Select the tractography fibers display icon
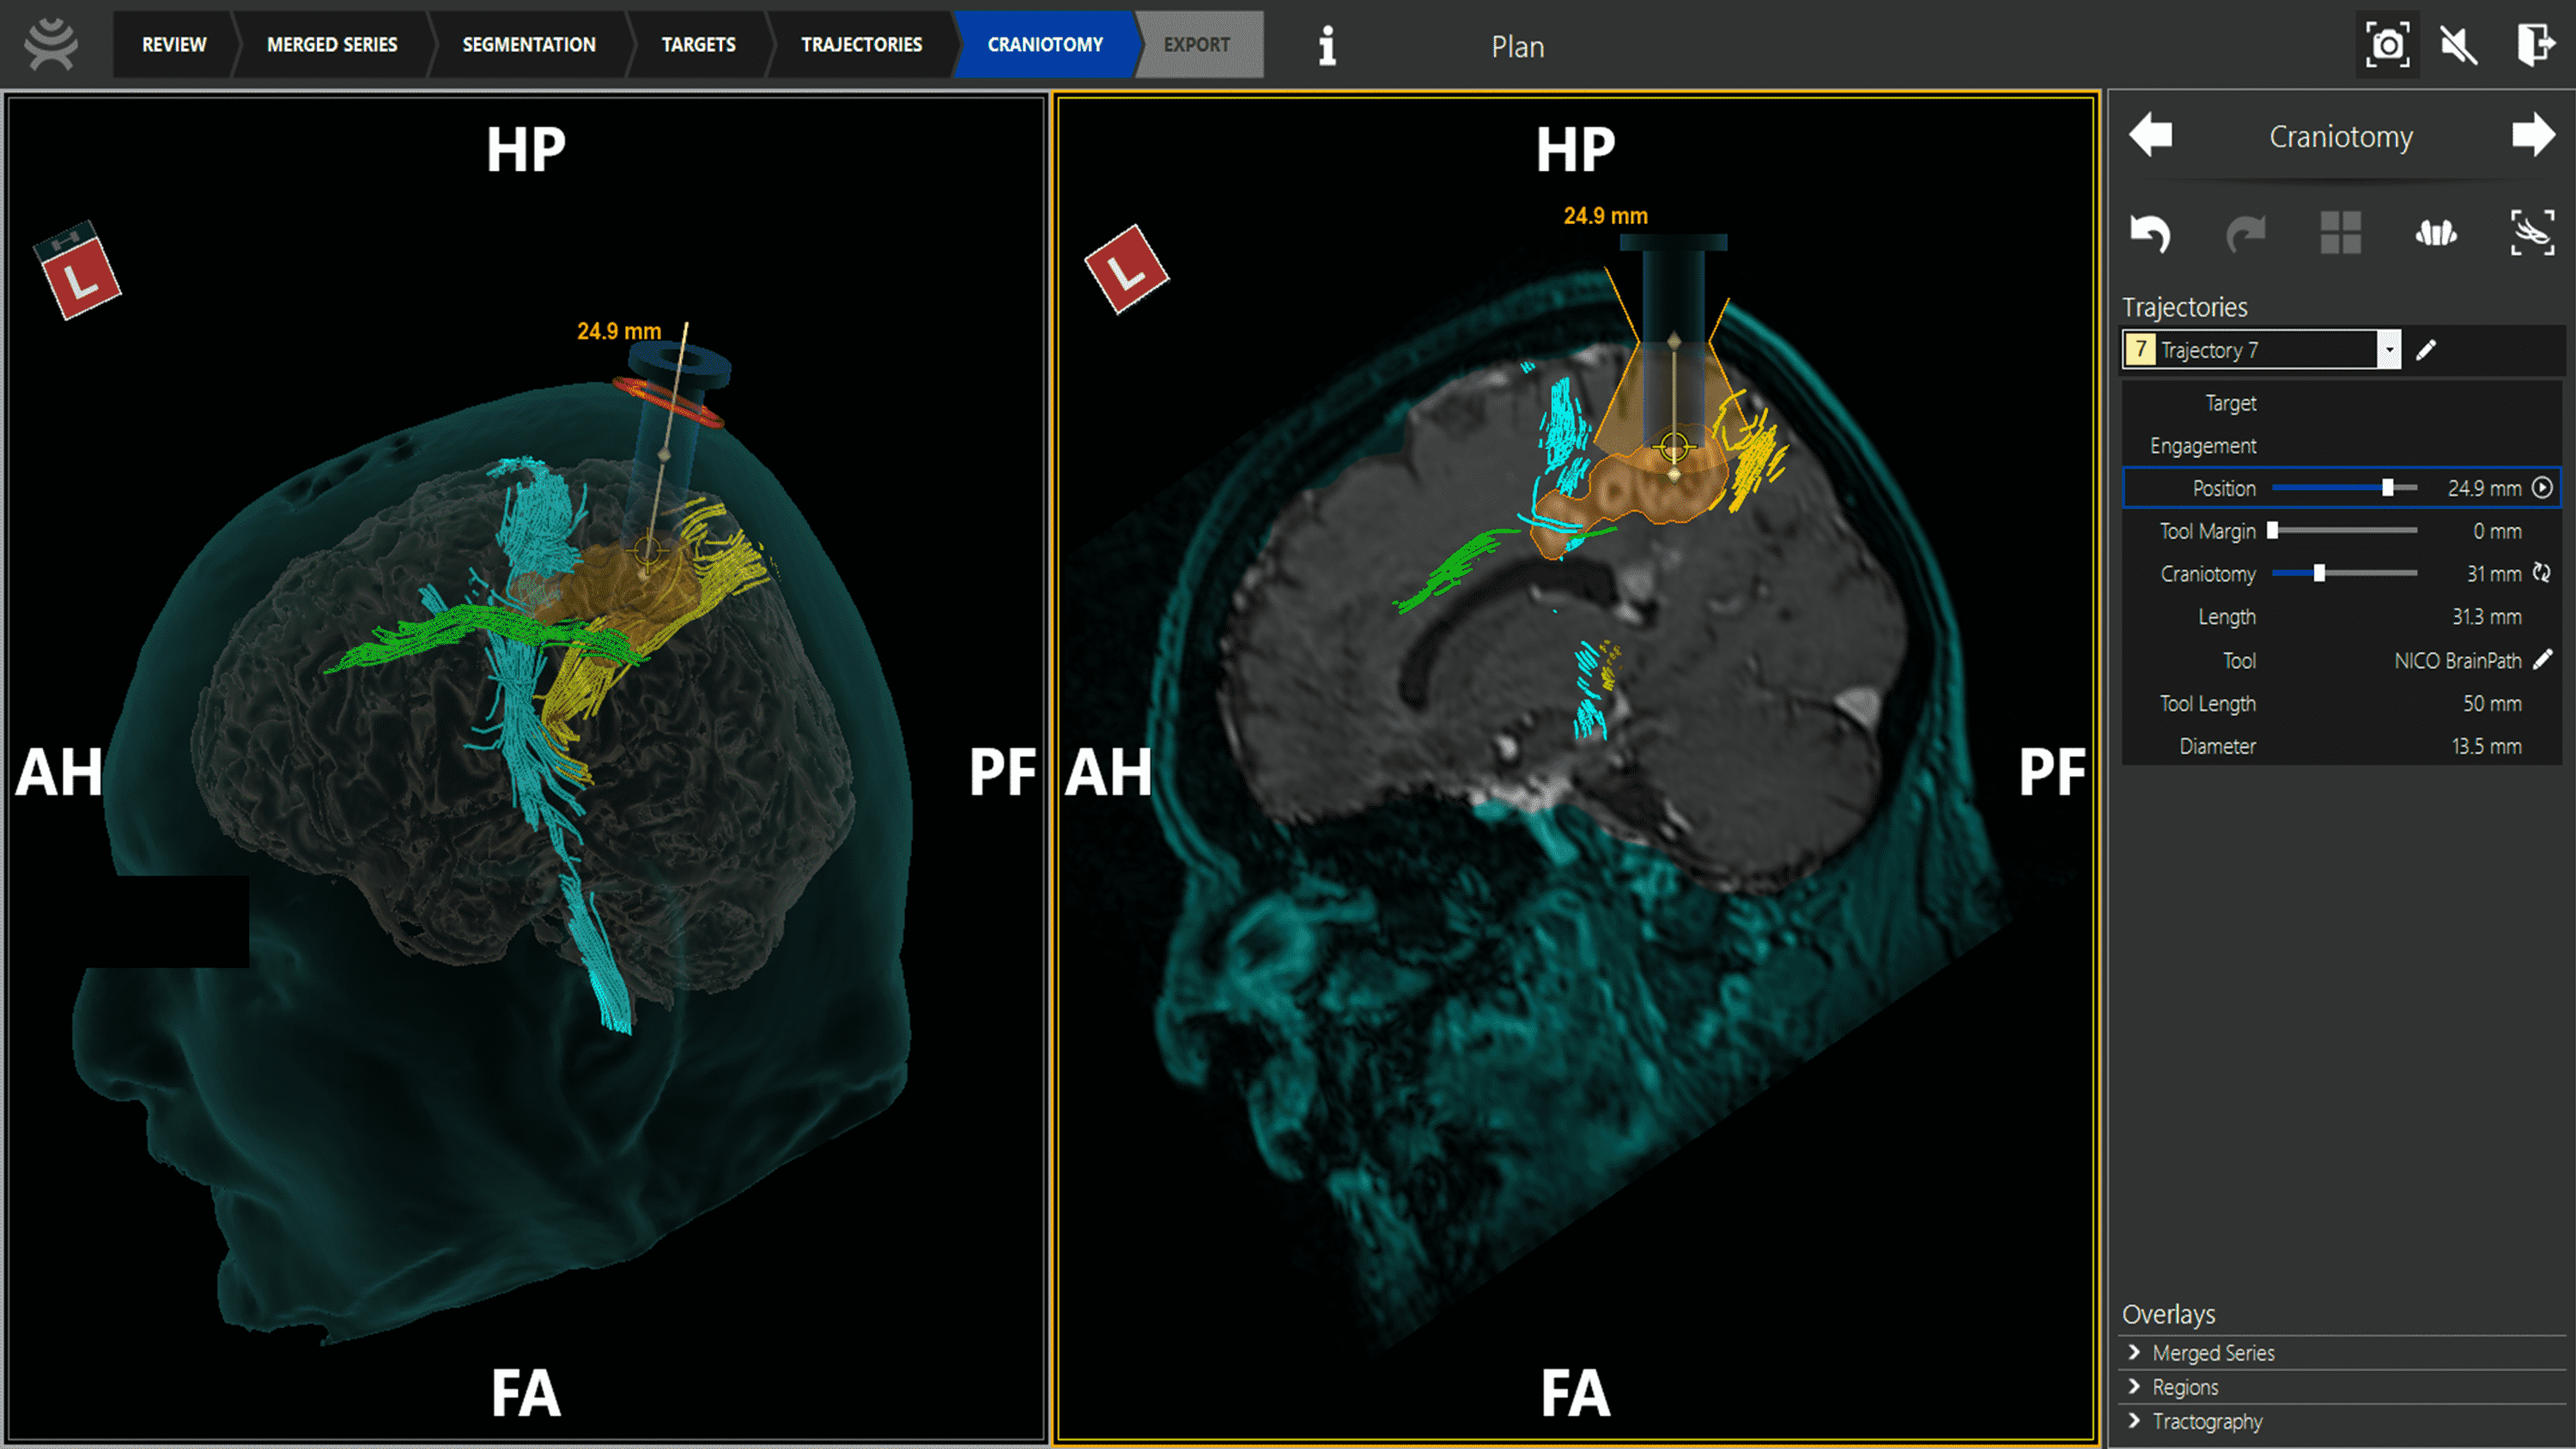 [2437, 233]
